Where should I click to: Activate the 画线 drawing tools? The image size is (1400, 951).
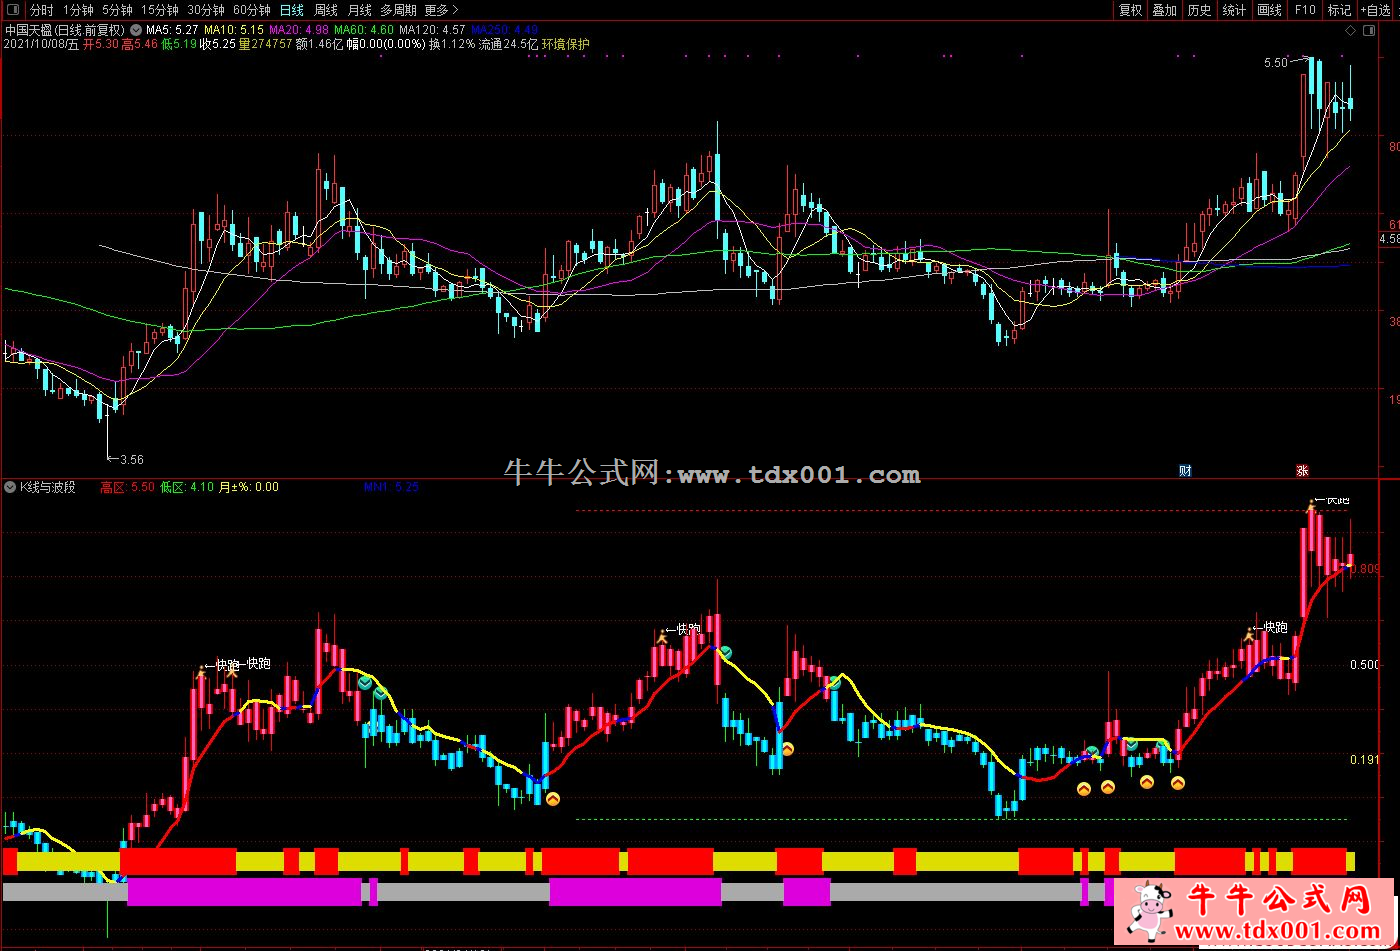click(x=1270, y=10)
